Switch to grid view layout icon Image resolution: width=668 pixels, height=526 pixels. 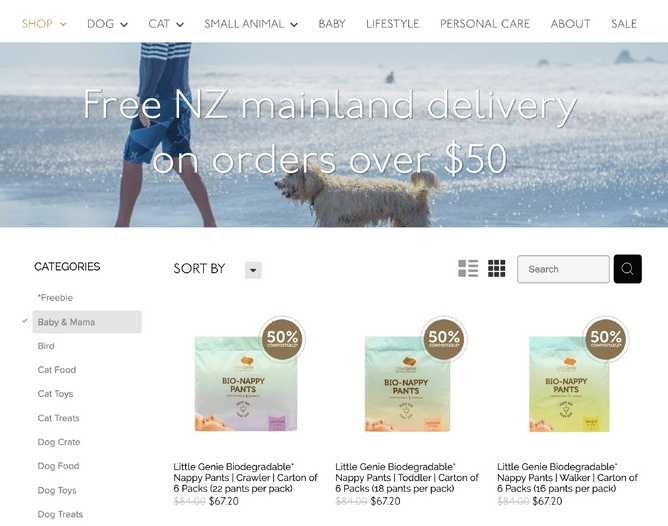(496, 268)
